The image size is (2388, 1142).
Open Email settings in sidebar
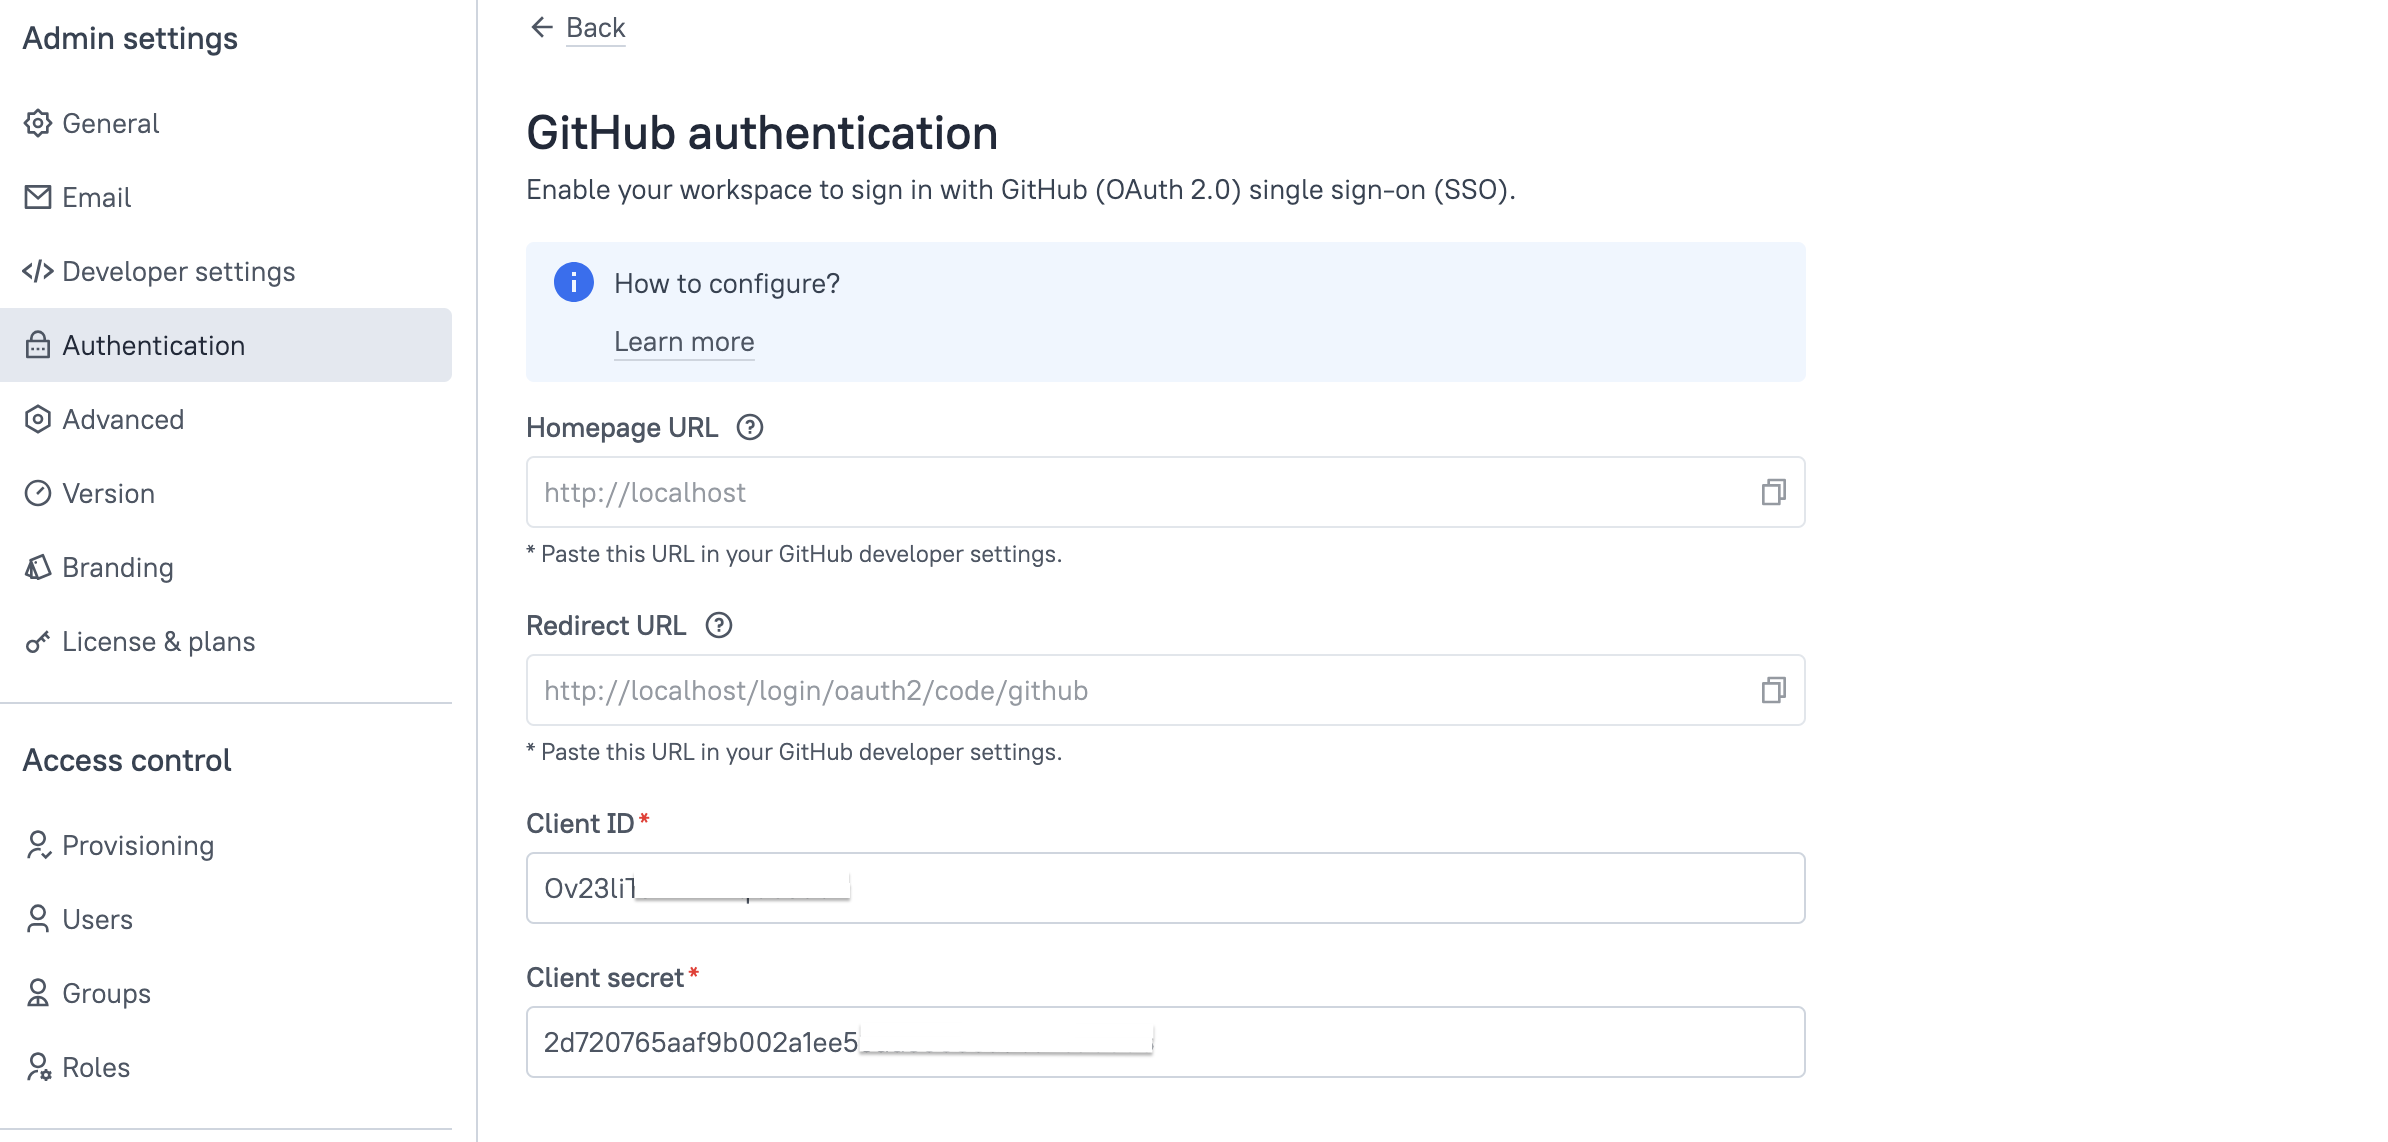pyautogui.click(x=96, y=198)
